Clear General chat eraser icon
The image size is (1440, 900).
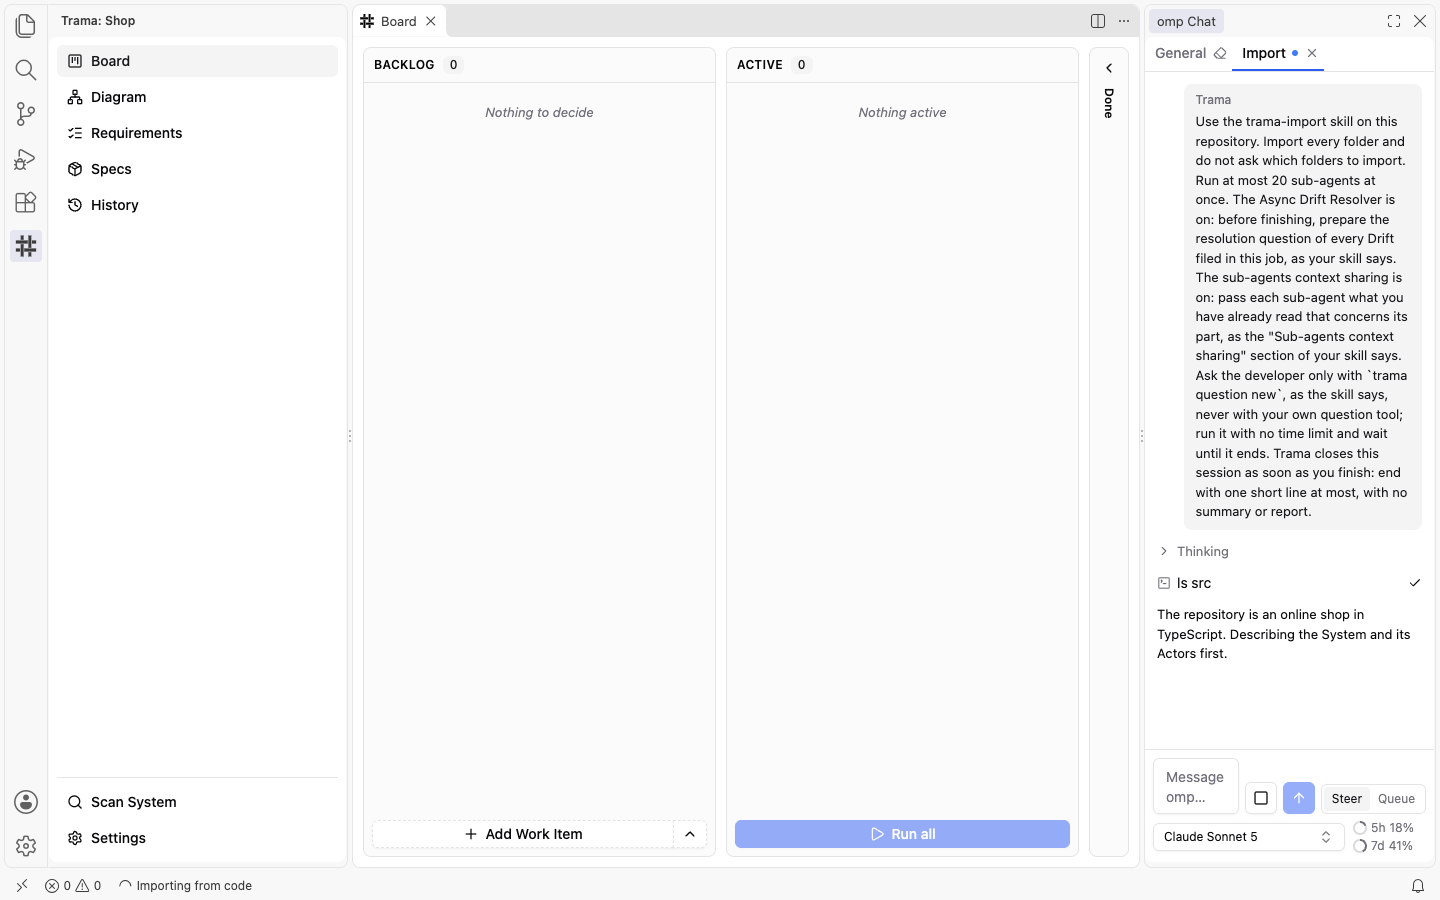1220,53
